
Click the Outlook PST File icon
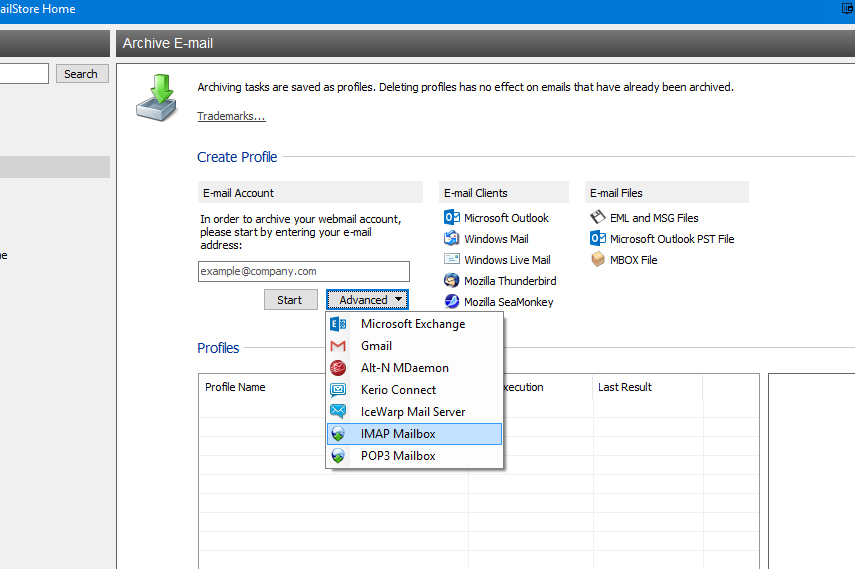(598, 238)
